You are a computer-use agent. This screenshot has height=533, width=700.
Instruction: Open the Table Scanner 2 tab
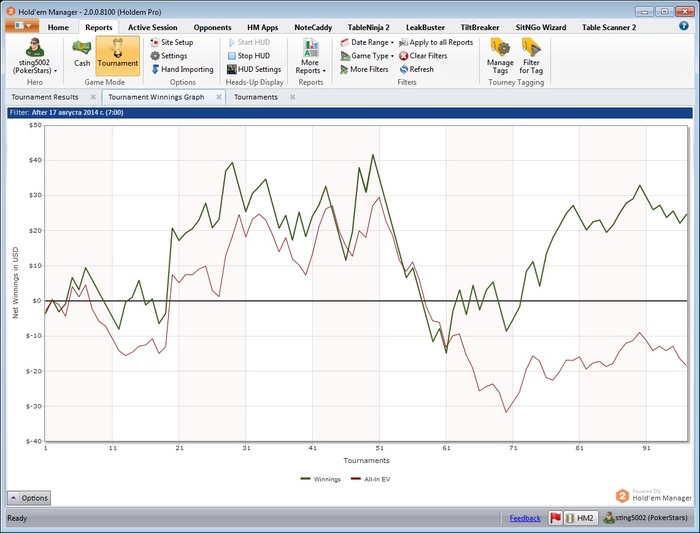pyautogui.click(x=609, y=27)
